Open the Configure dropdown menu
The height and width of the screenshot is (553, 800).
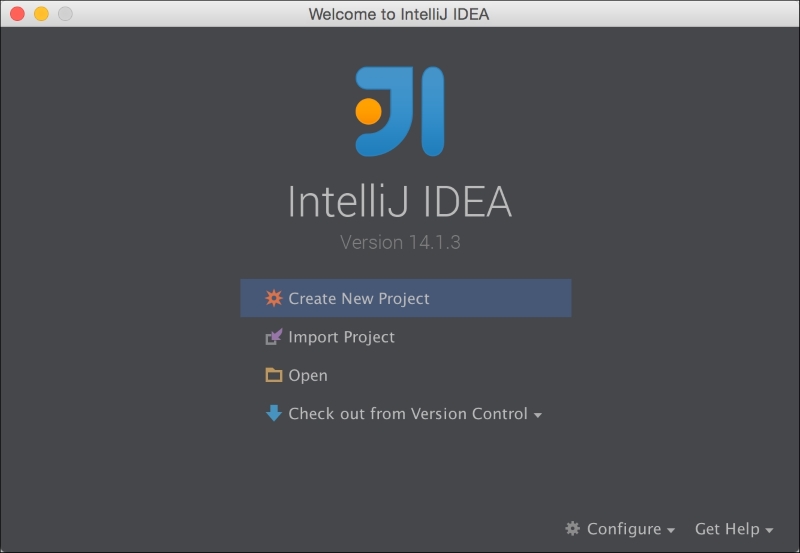[x=624, y=529]
